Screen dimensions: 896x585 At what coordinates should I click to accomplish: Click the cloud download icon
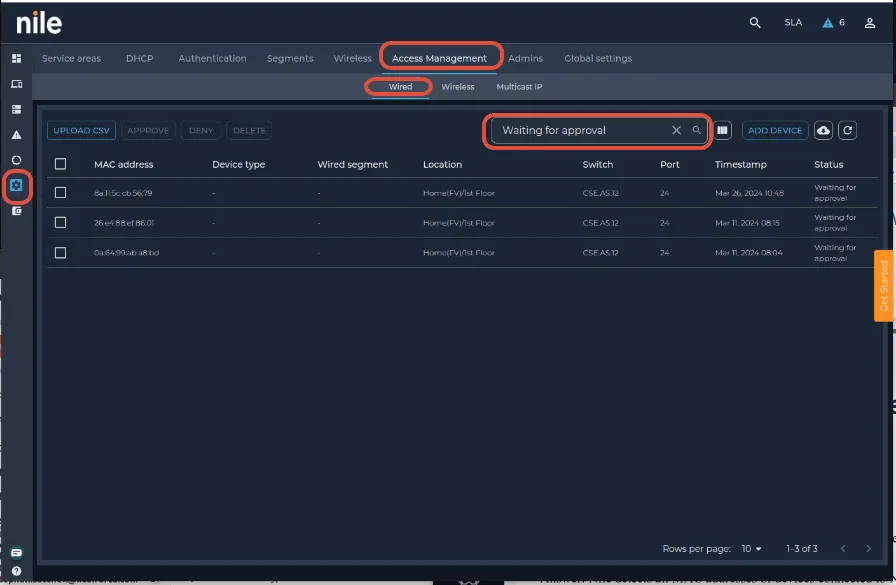[823, 130]
